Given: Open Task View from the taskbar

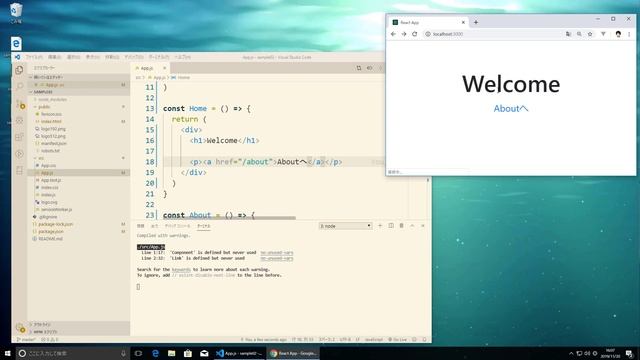Looking at the screenshot, I should 138,353.
